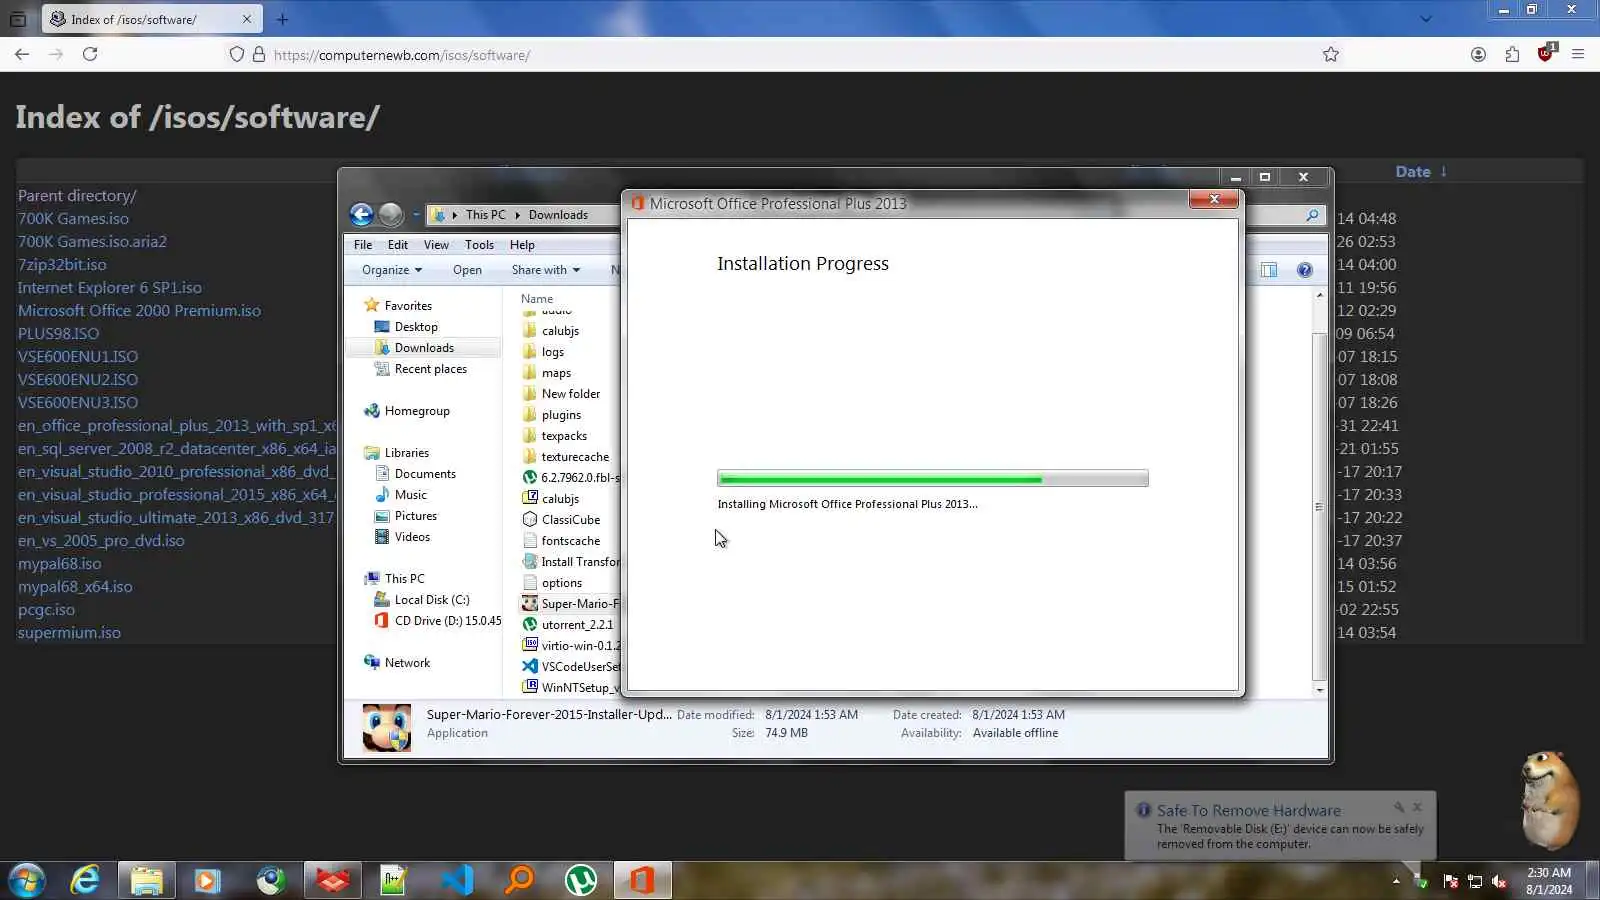
Task: Download the 7zip32bit.iso link
Action: [62, 265]
